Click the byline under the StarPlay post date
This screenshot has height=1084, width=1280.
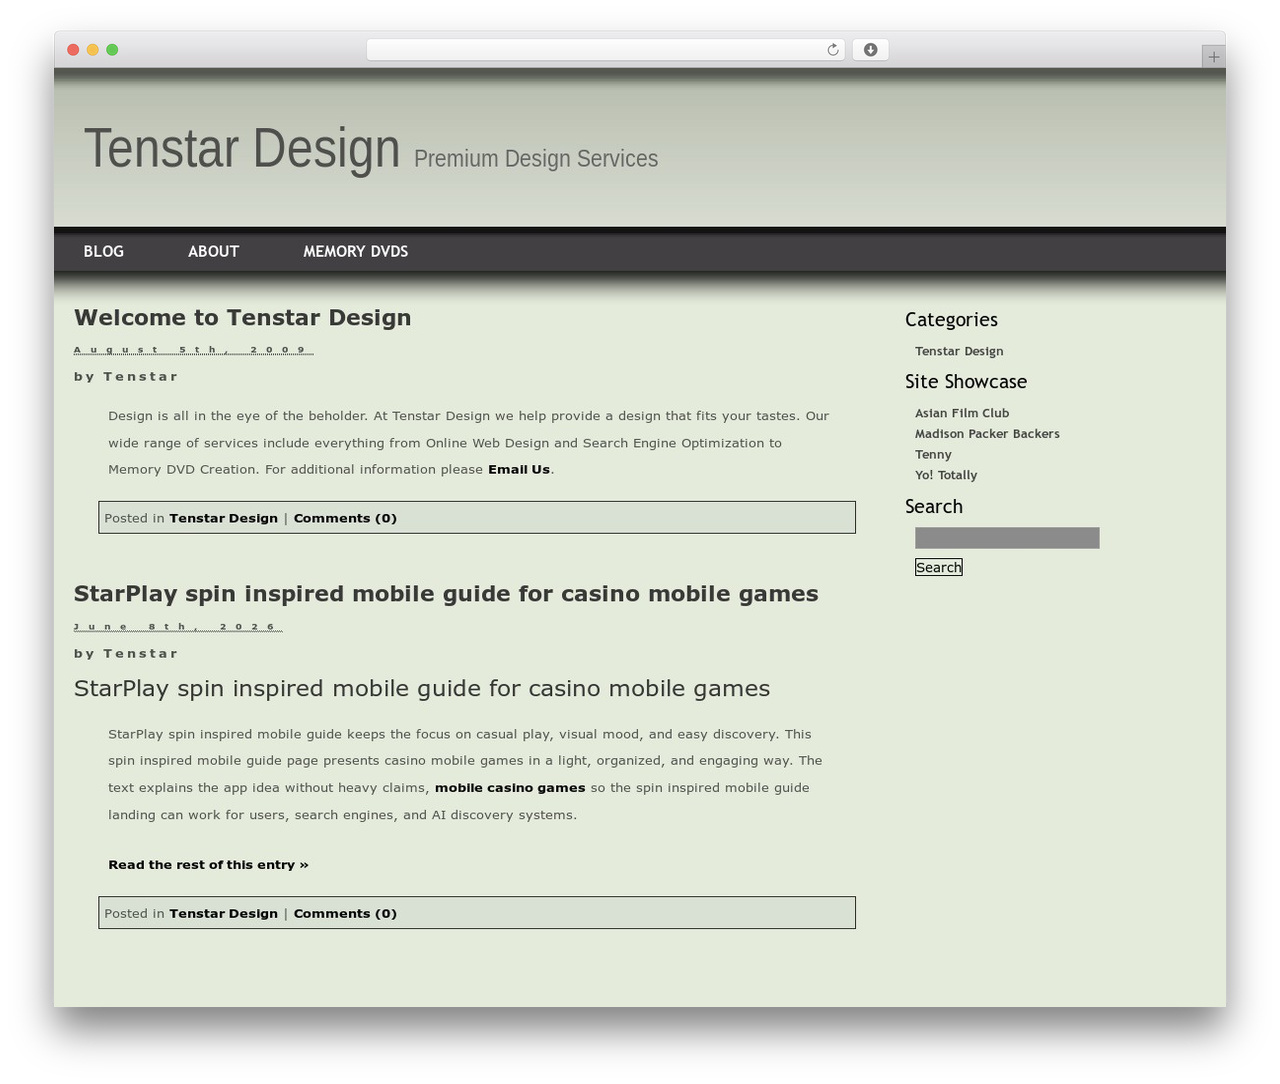(x=126, y=653)
